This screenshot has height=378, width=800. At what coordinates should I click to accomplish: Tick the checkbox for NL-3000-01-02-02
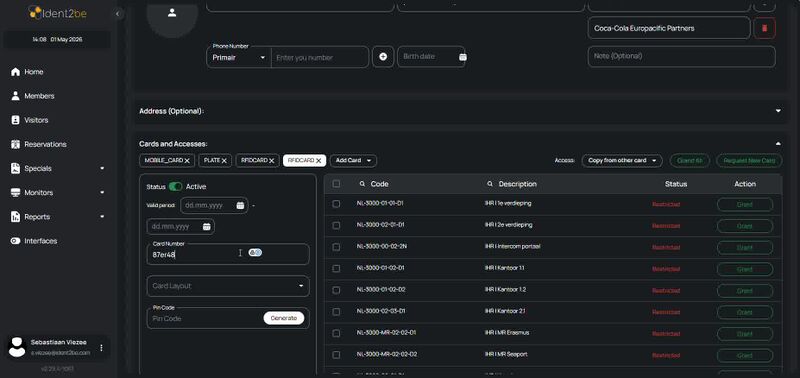coord(336,290)
